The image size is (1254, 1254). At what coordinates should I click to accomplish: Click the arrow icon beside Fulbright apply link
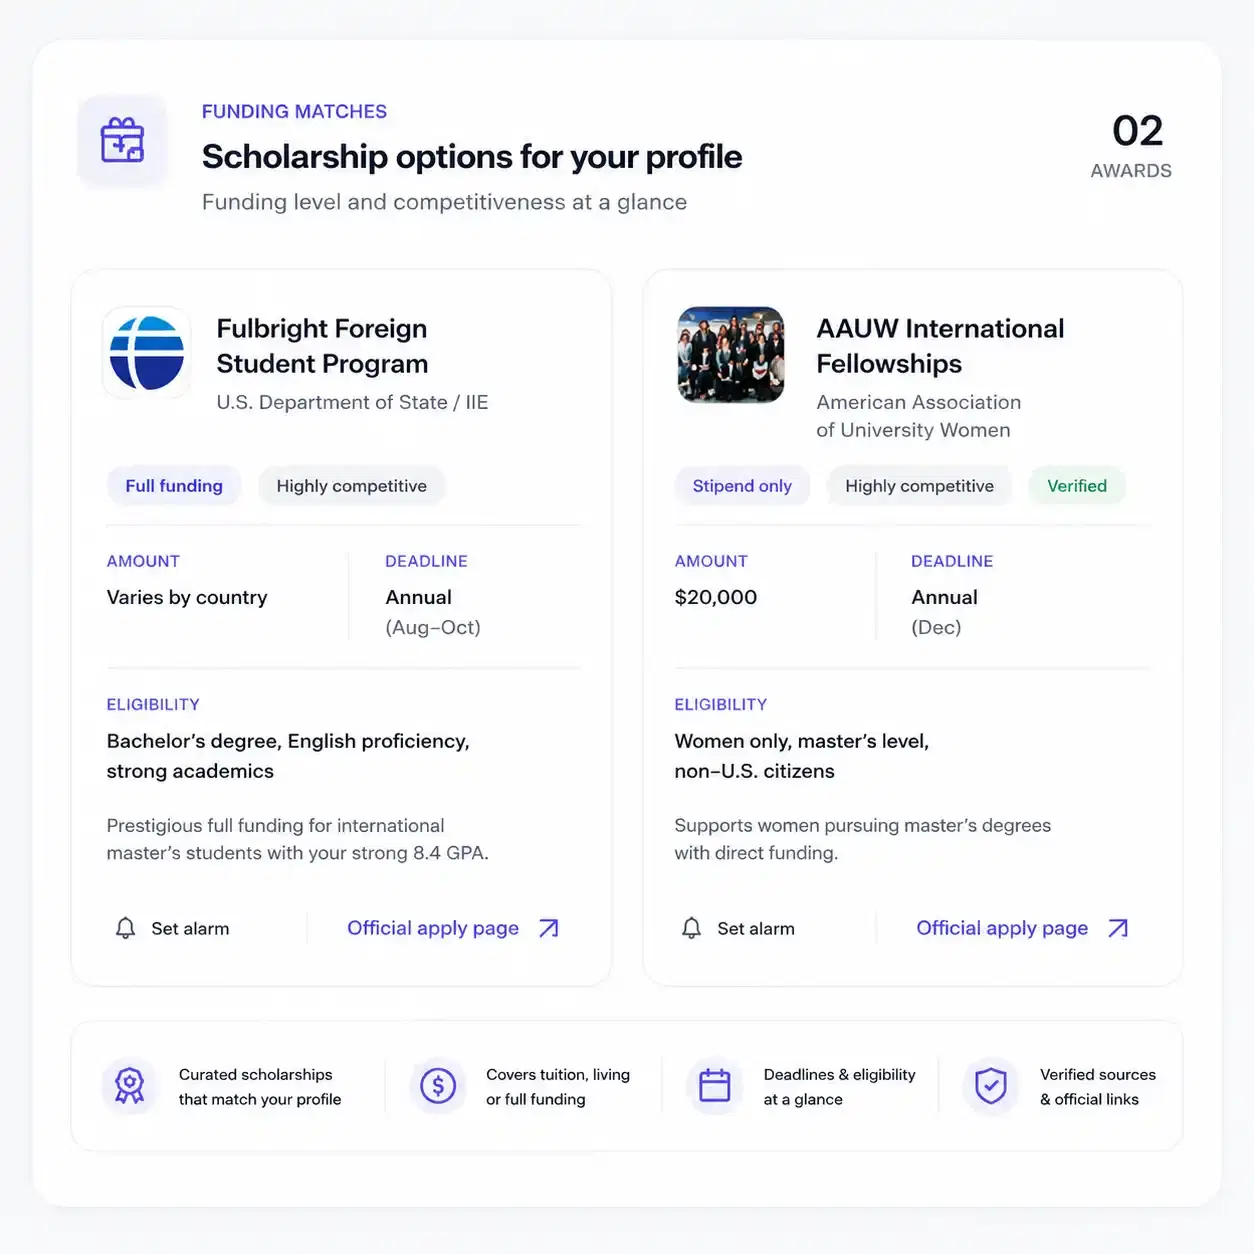549,928
